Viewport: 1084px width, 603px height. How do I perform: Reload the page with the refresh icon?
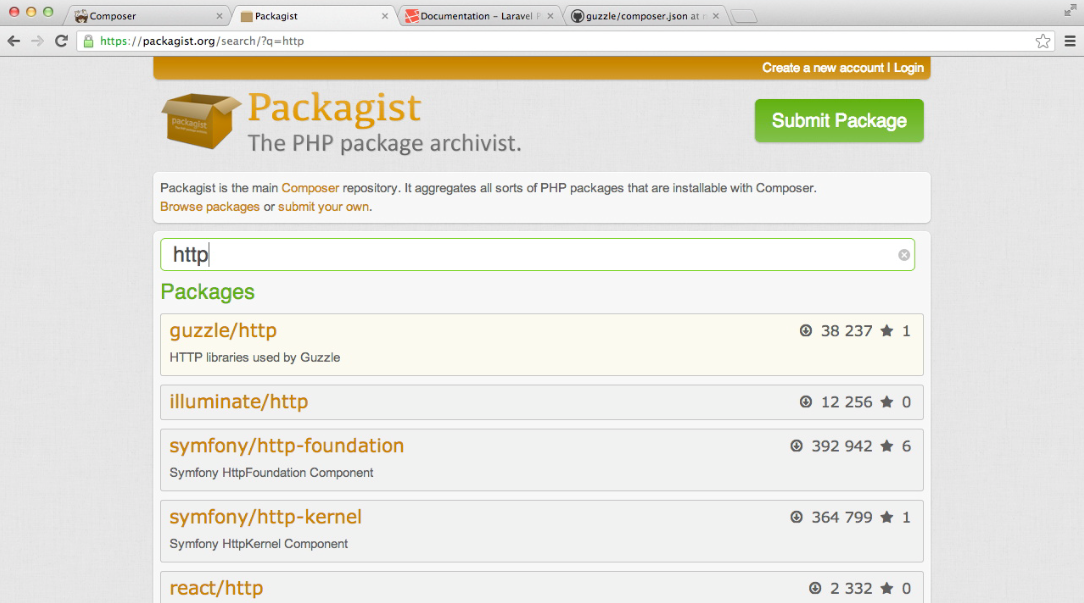pos(61,41)
